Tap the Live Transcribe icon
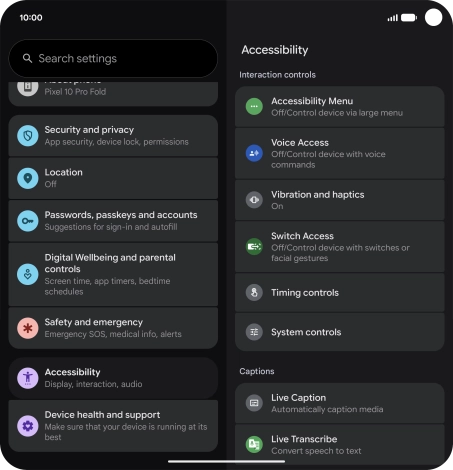This screenshot has height=470, width=453. point(254,444)
